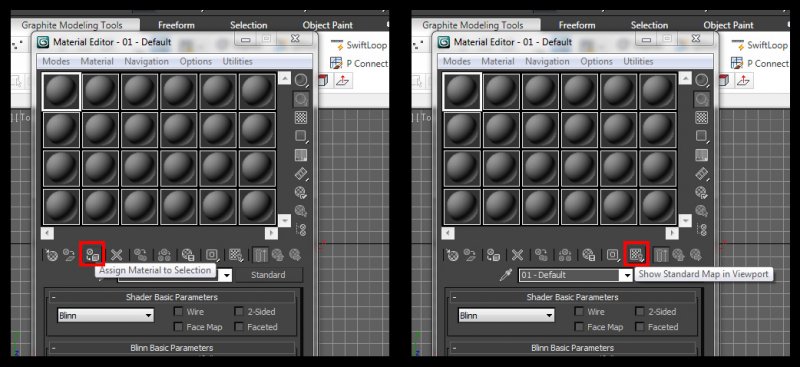Enable Faceted checkbox in left screenshot

(x=239, y=327)
